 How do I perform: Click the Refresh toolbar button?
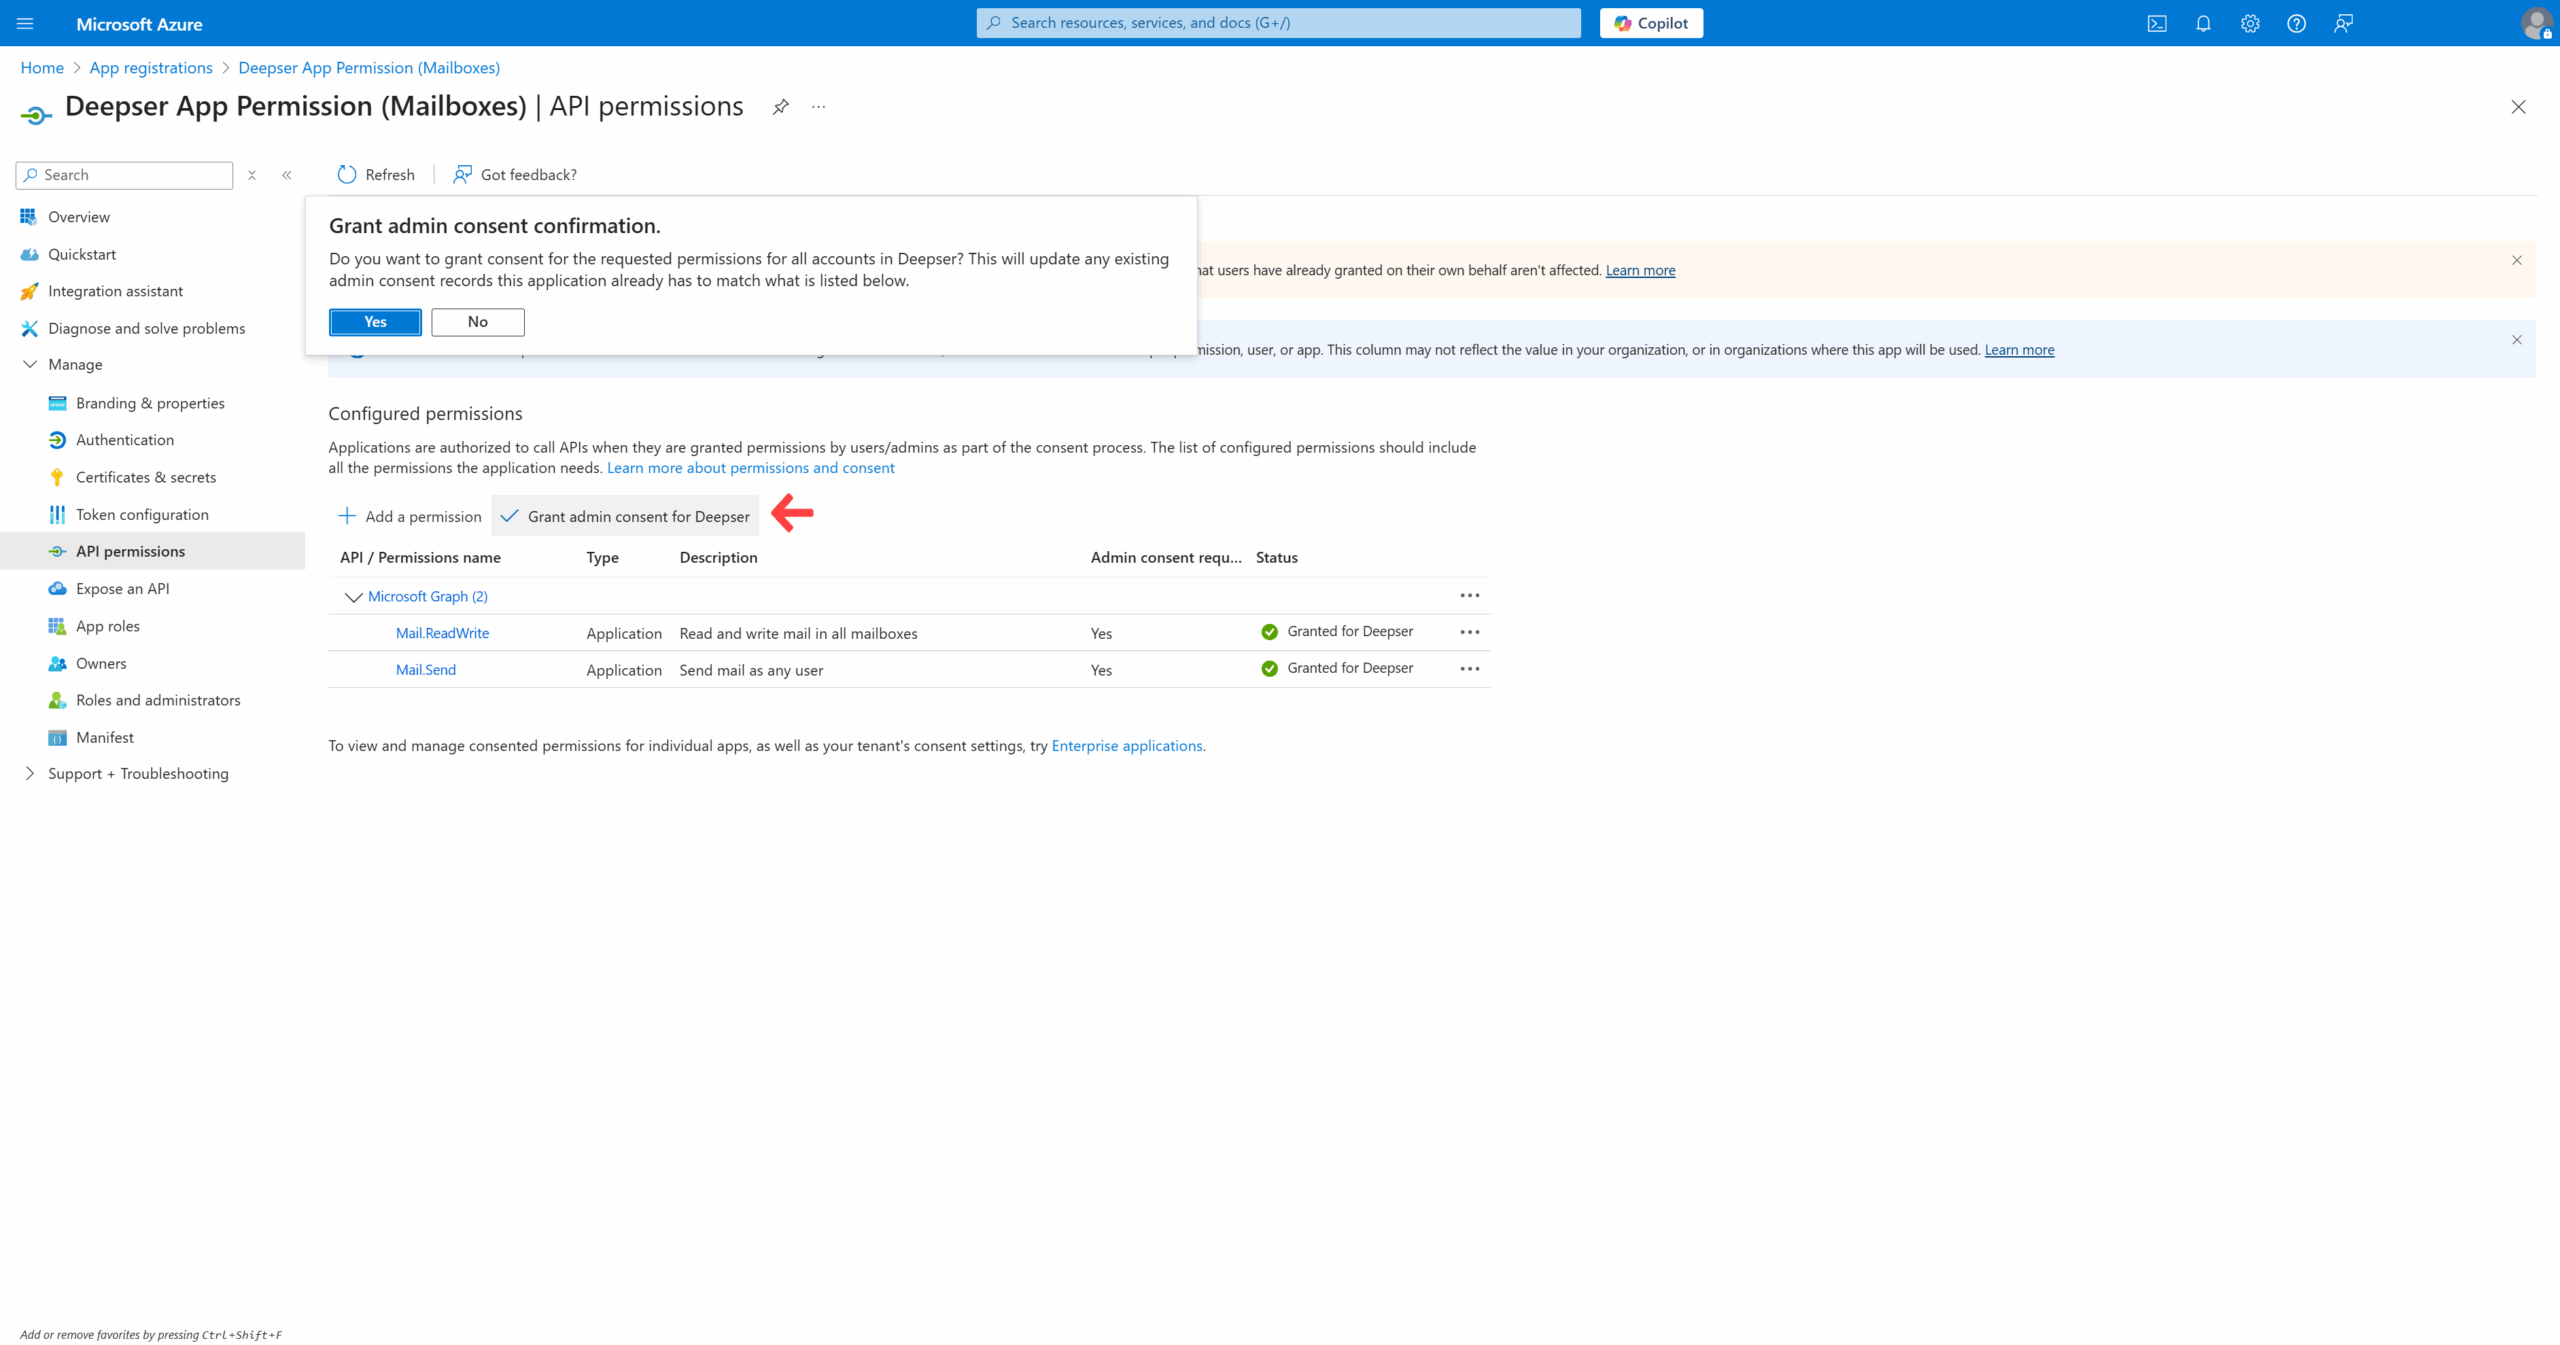point(376,175)
